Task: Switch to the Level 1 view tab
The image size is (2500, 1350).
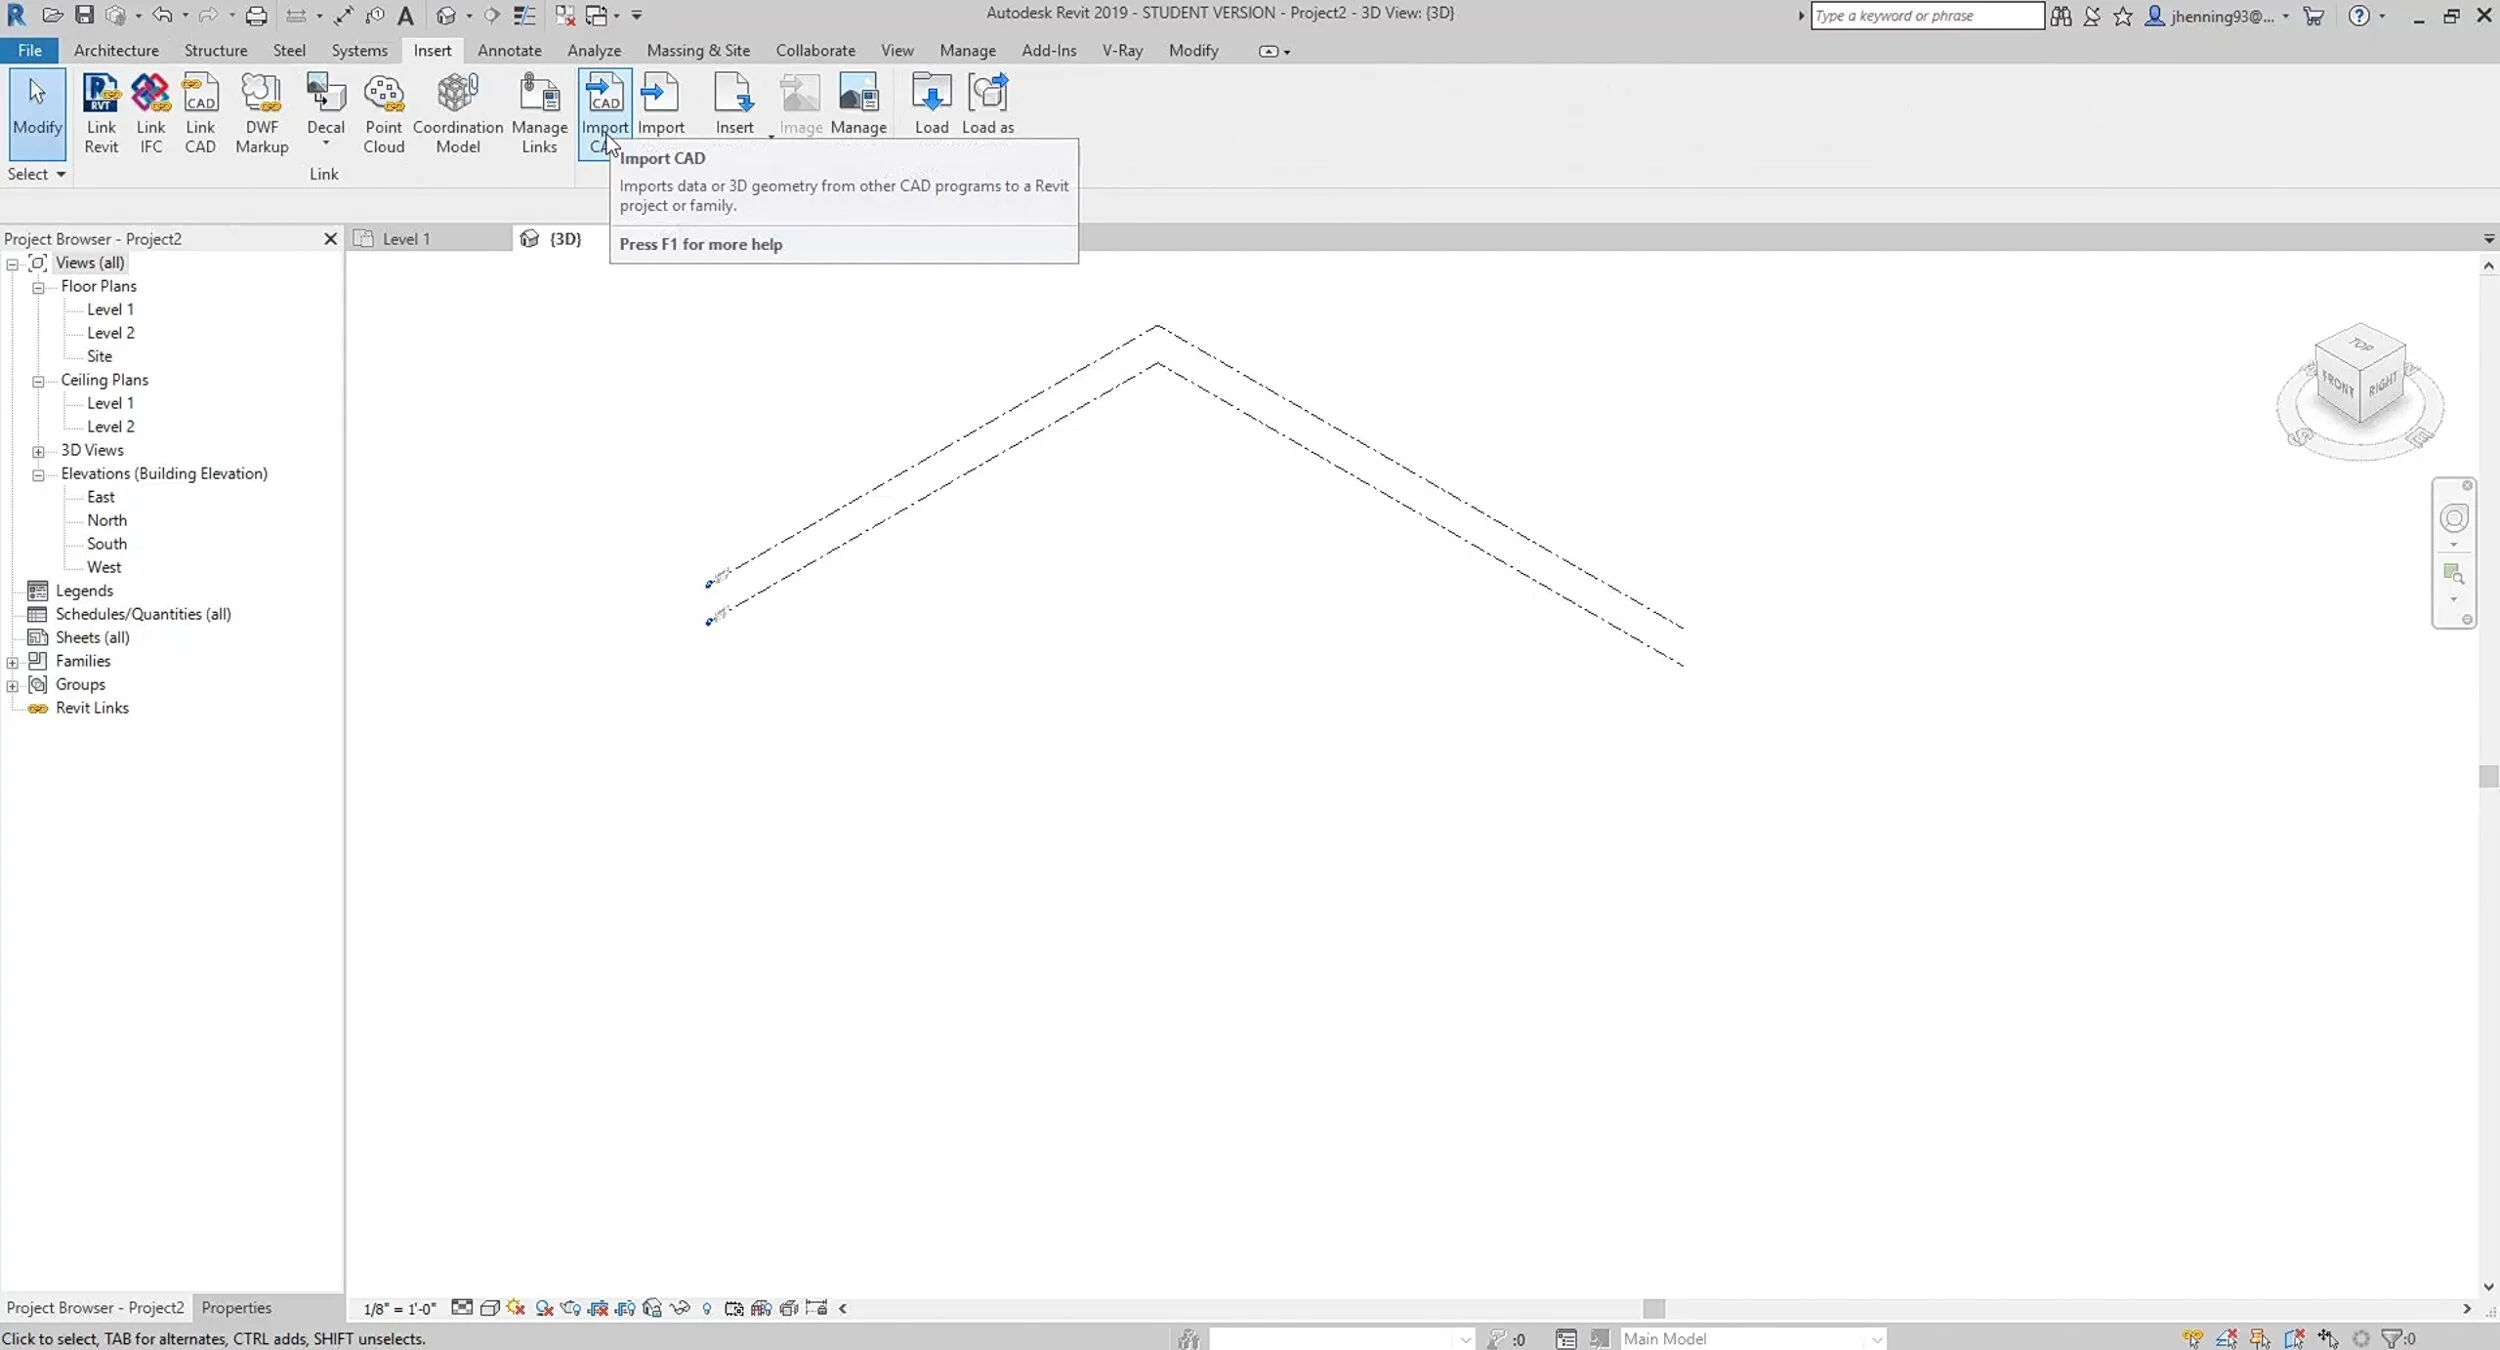Action: tap(428, 239)
